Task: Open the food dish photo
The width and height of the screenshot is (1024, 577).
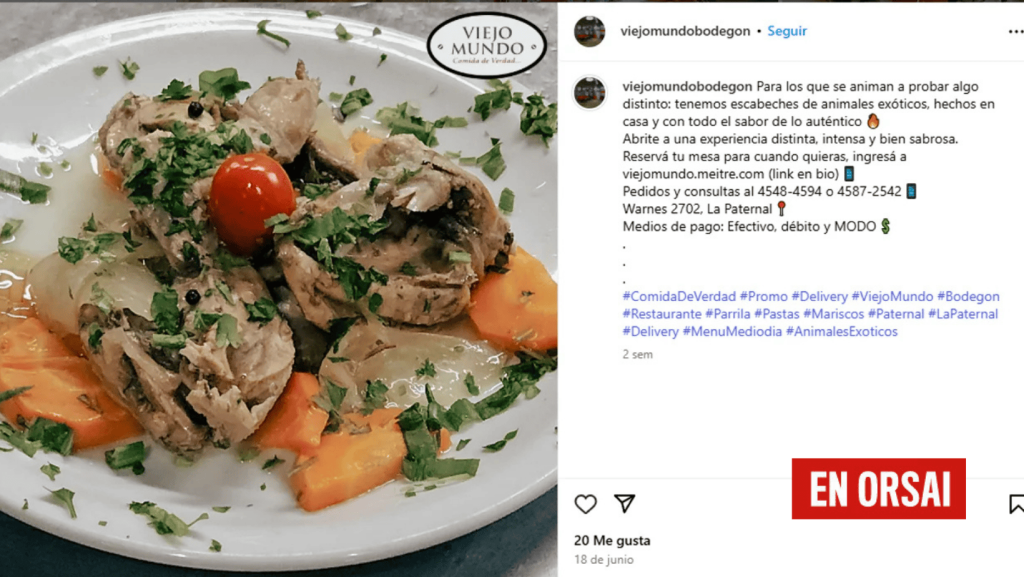Action: click(279, 290)
